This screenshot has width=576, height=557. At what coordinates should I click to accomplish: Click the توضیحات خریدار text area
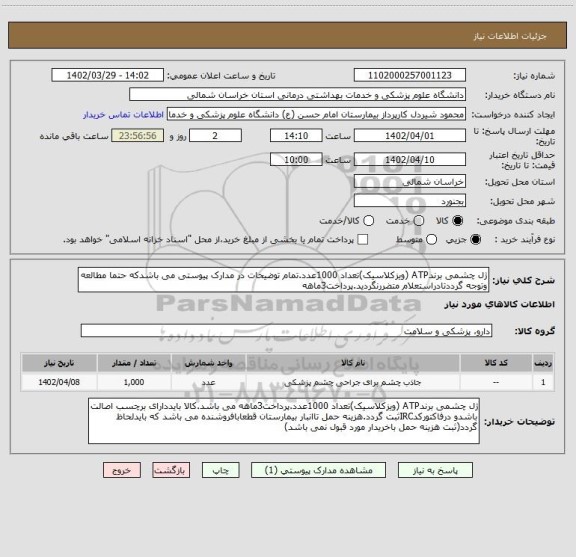(x=284, y=421)
